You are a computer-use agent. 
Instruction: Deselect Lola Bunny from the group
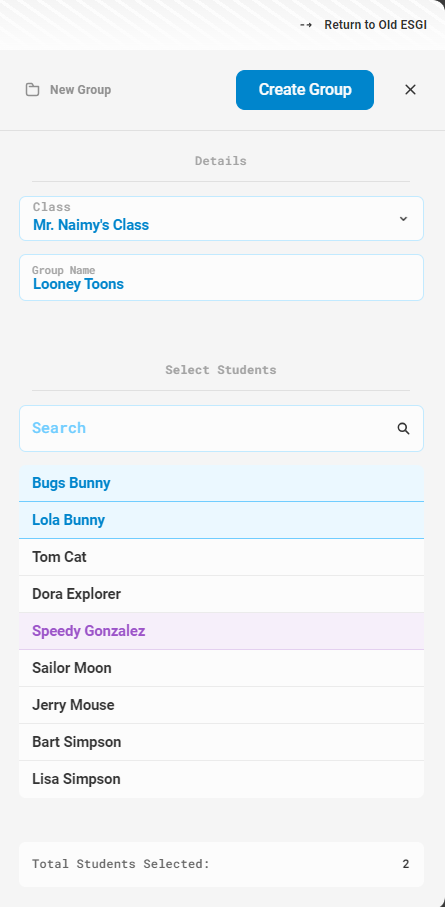click(x=222, y=520)
